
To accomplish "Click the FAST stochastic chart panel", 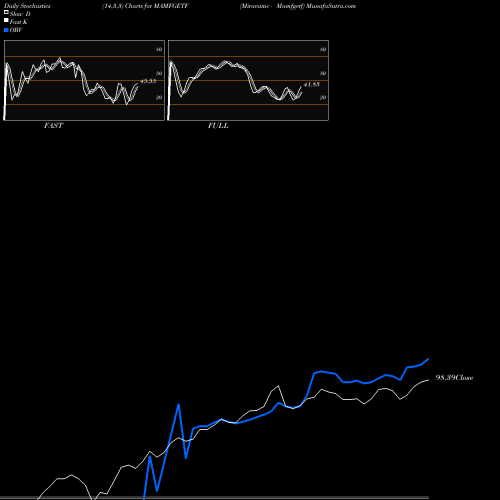I will click(x=84, y=80).
